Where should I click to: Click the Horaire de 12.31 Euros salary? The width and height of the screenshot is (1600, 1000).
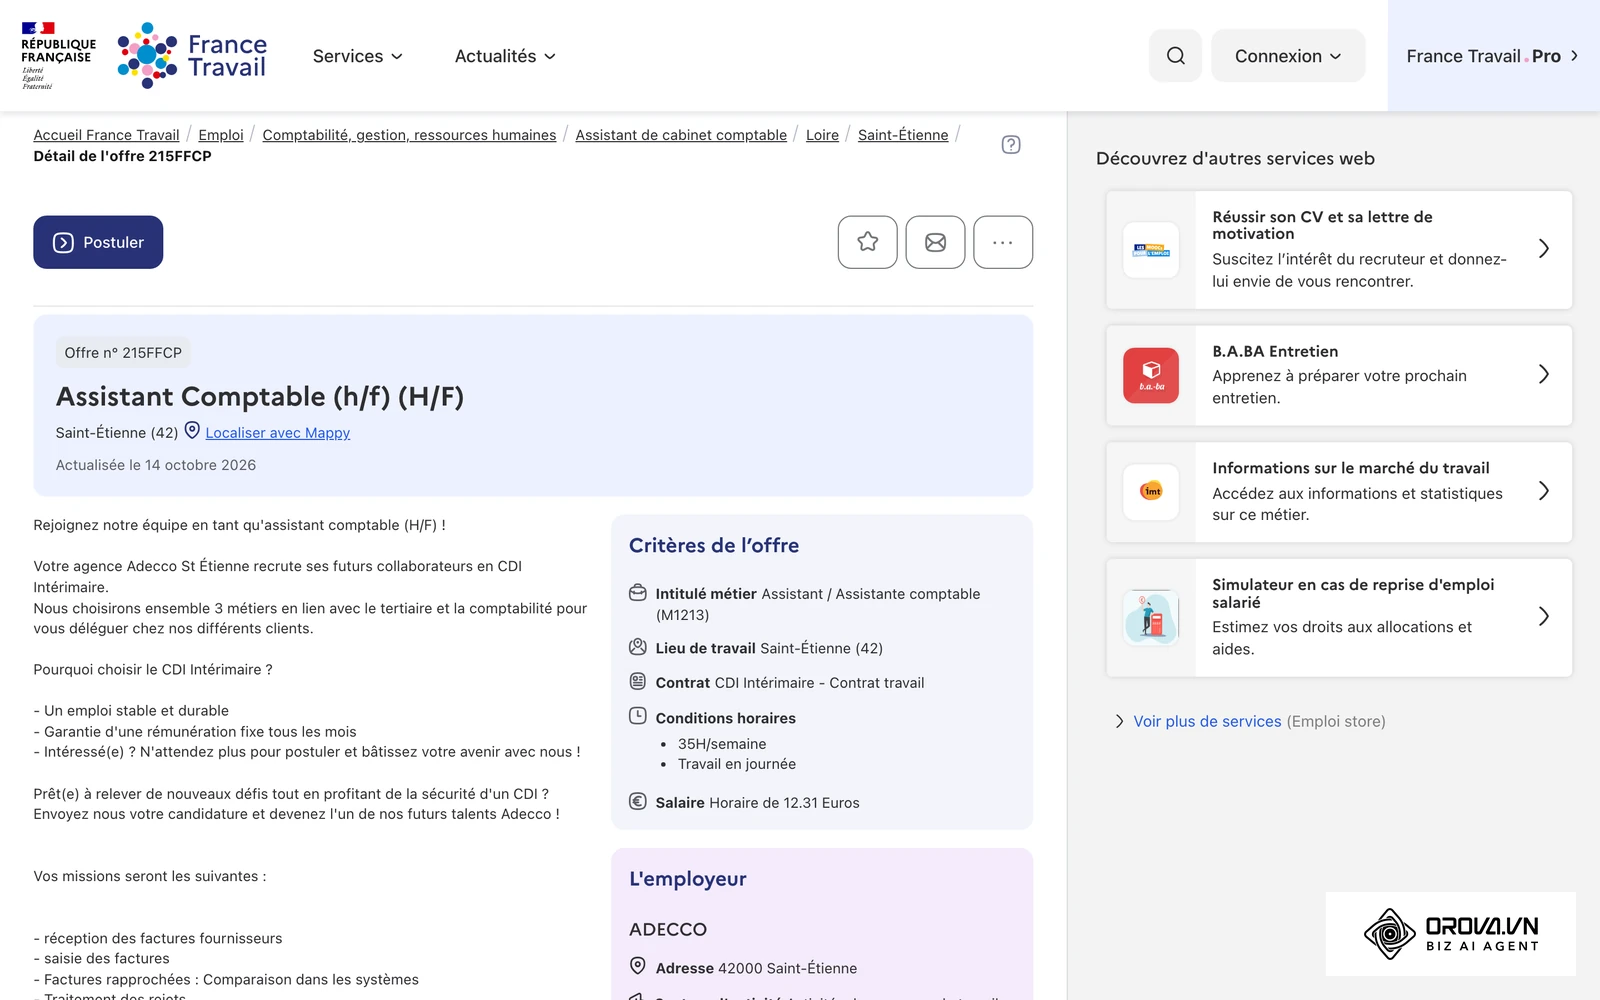click(x=784, y=803)
